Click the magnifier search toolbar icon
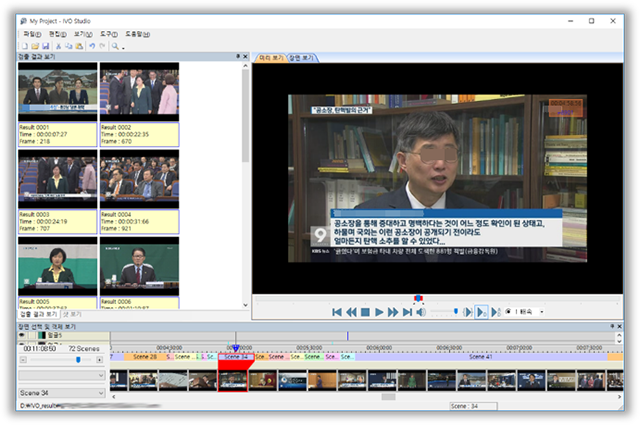Image resolution: width=640 pixels, height=425 pixels. pyautogui.click(x=116, y=46)
